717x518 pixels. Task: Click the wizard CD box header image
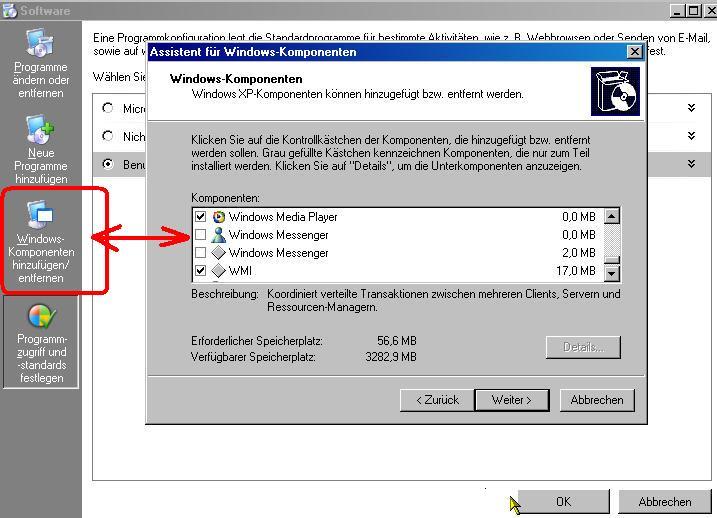[615, 91]
